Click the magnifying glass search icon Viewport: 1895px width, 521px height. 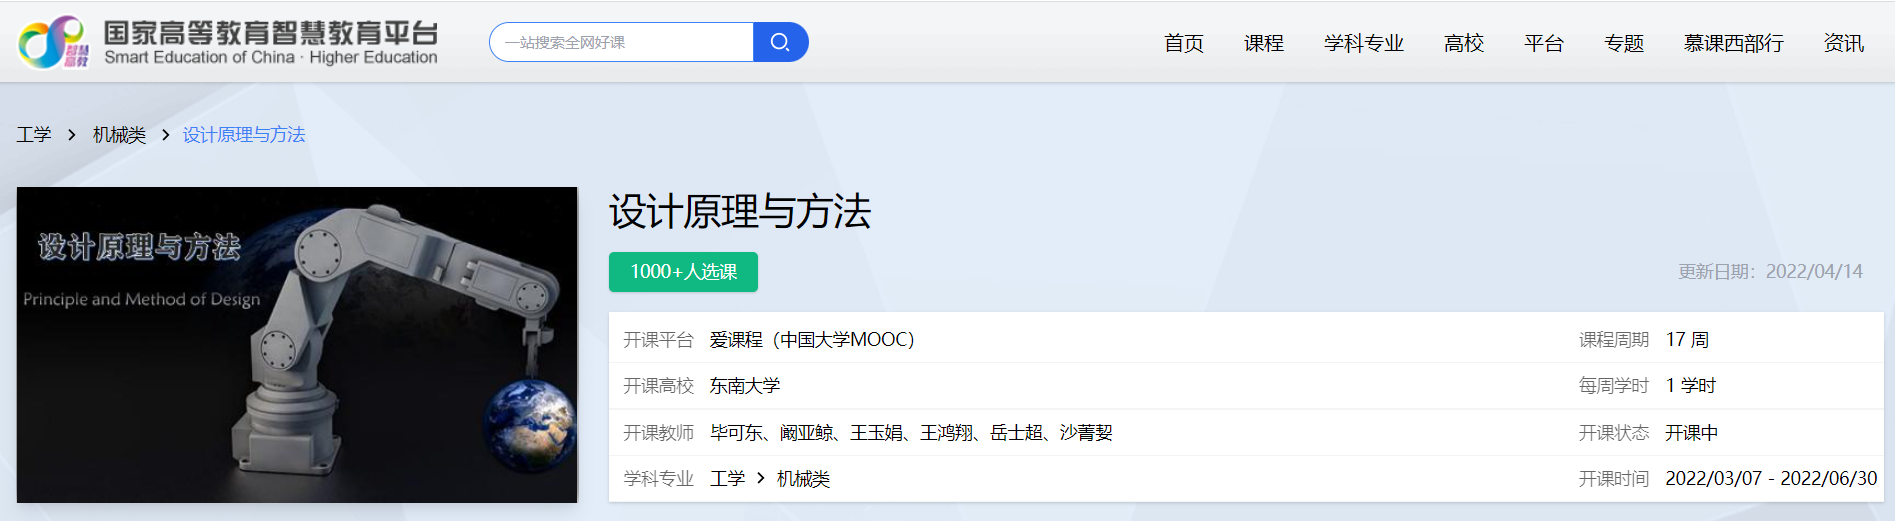780,42
